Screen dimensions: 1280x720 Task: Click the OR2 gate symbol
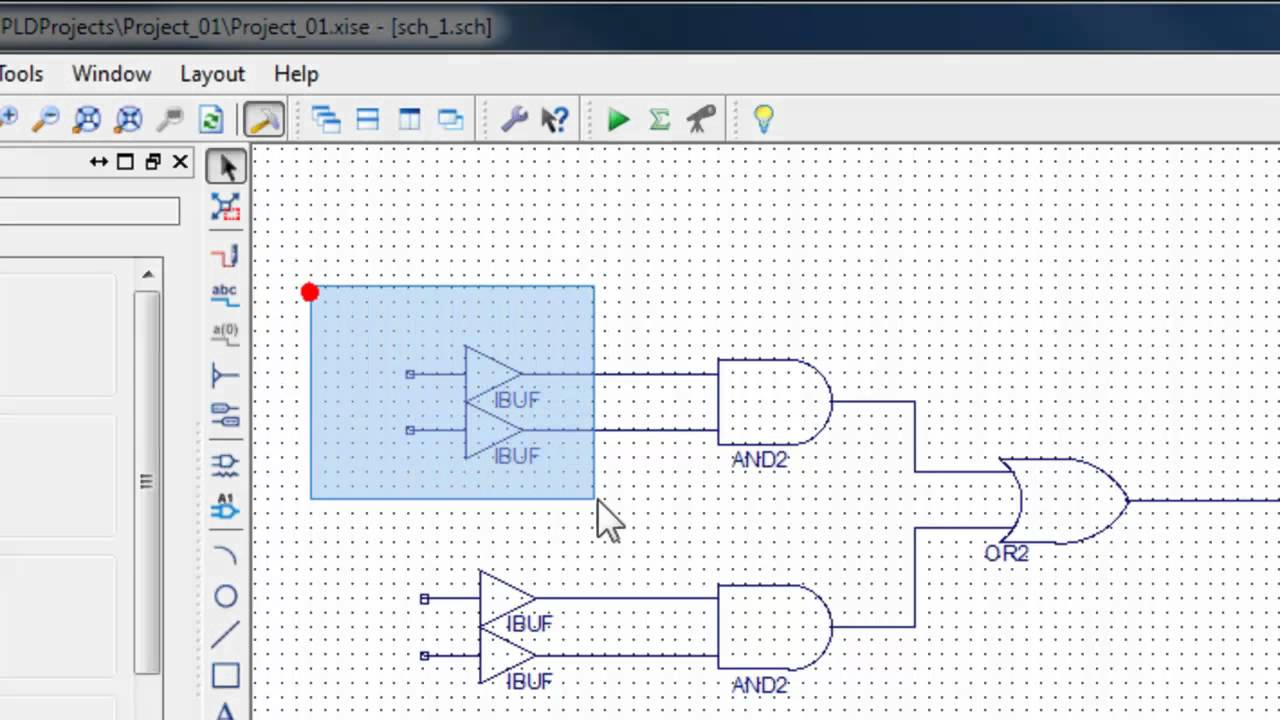click(1065, 501)
